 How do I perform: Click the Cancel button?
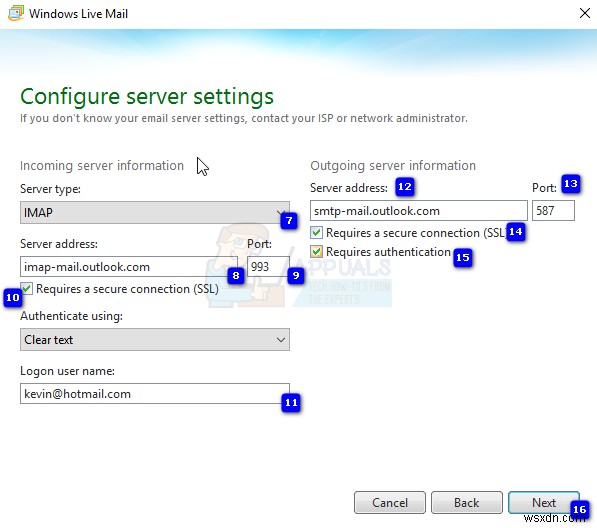390,502
